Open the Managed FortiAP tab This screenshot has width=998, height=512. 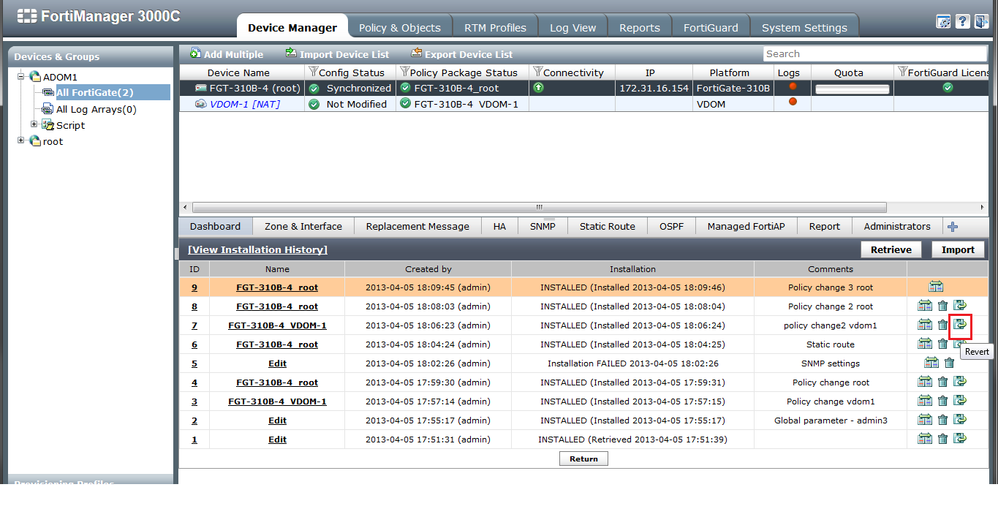tap(746, 226)
